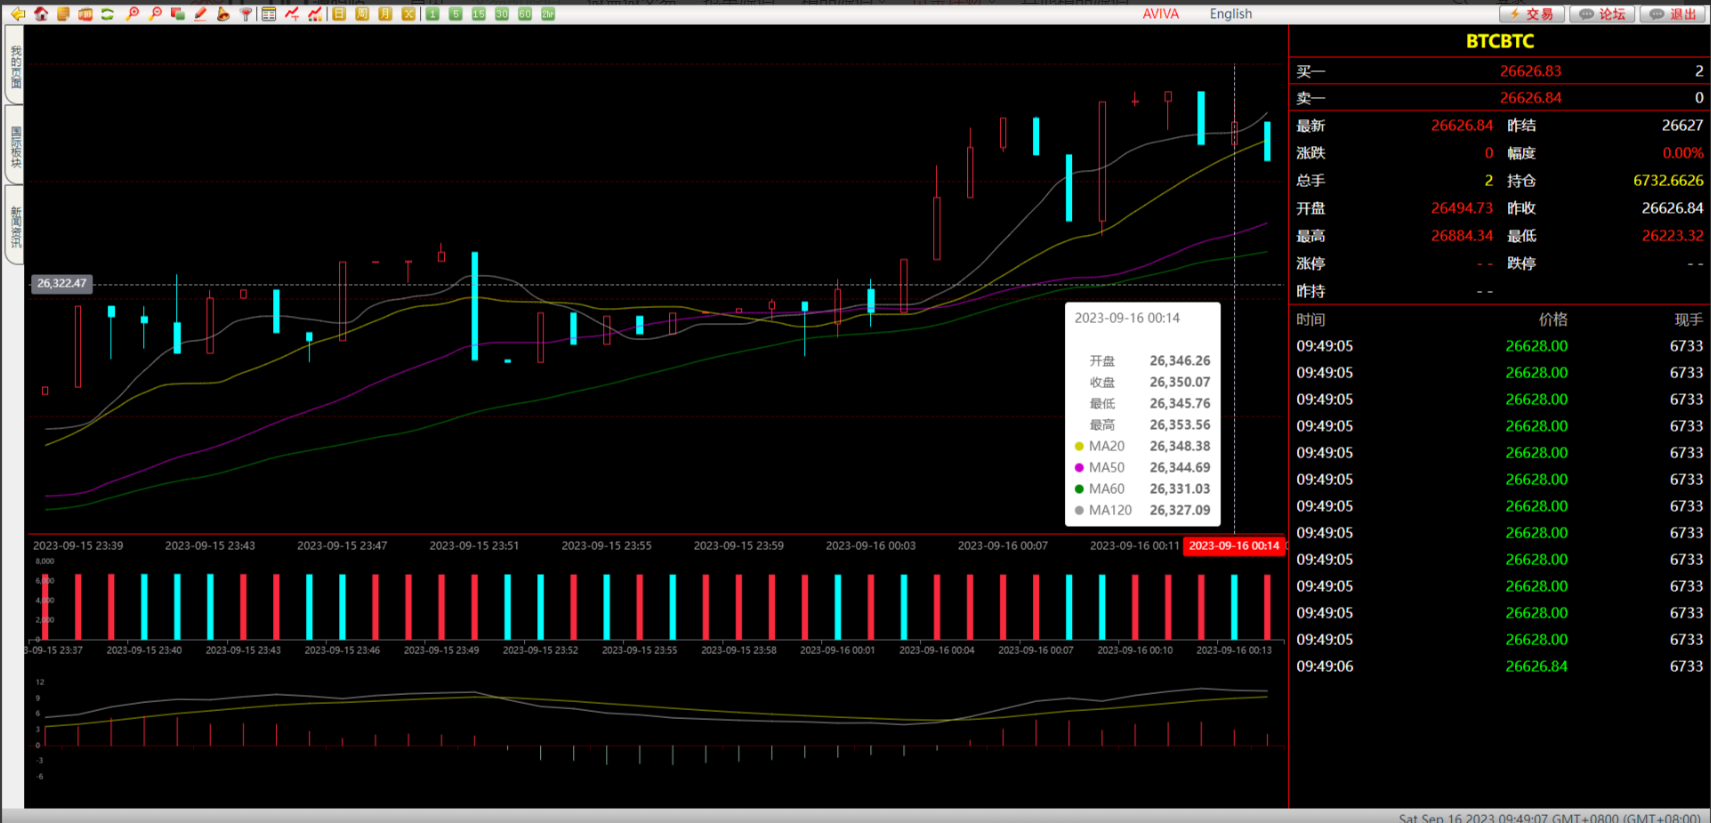
Task: Click the red funnel filter icon
Action: point(246,14)
